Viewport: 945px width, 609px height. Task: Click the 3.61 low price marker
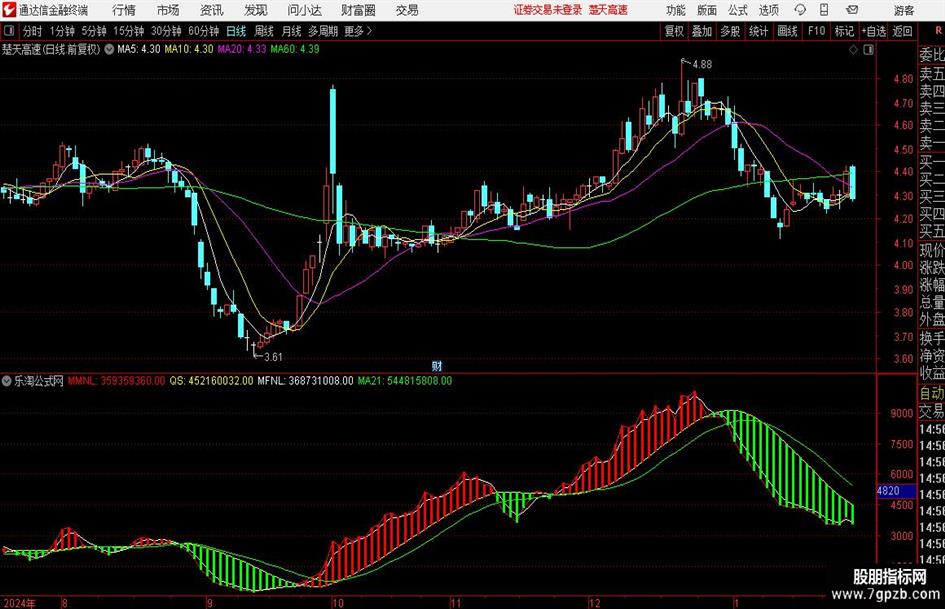(273, 357)
